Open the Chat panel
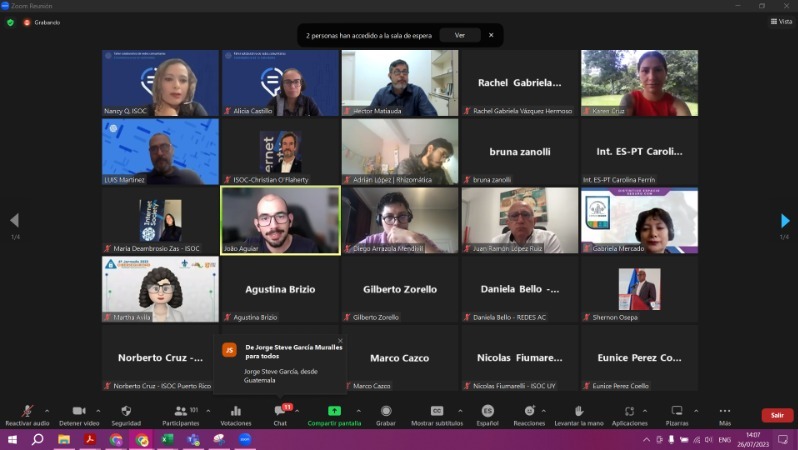Viewport: 798px width, 450px height. coord(280,411)
